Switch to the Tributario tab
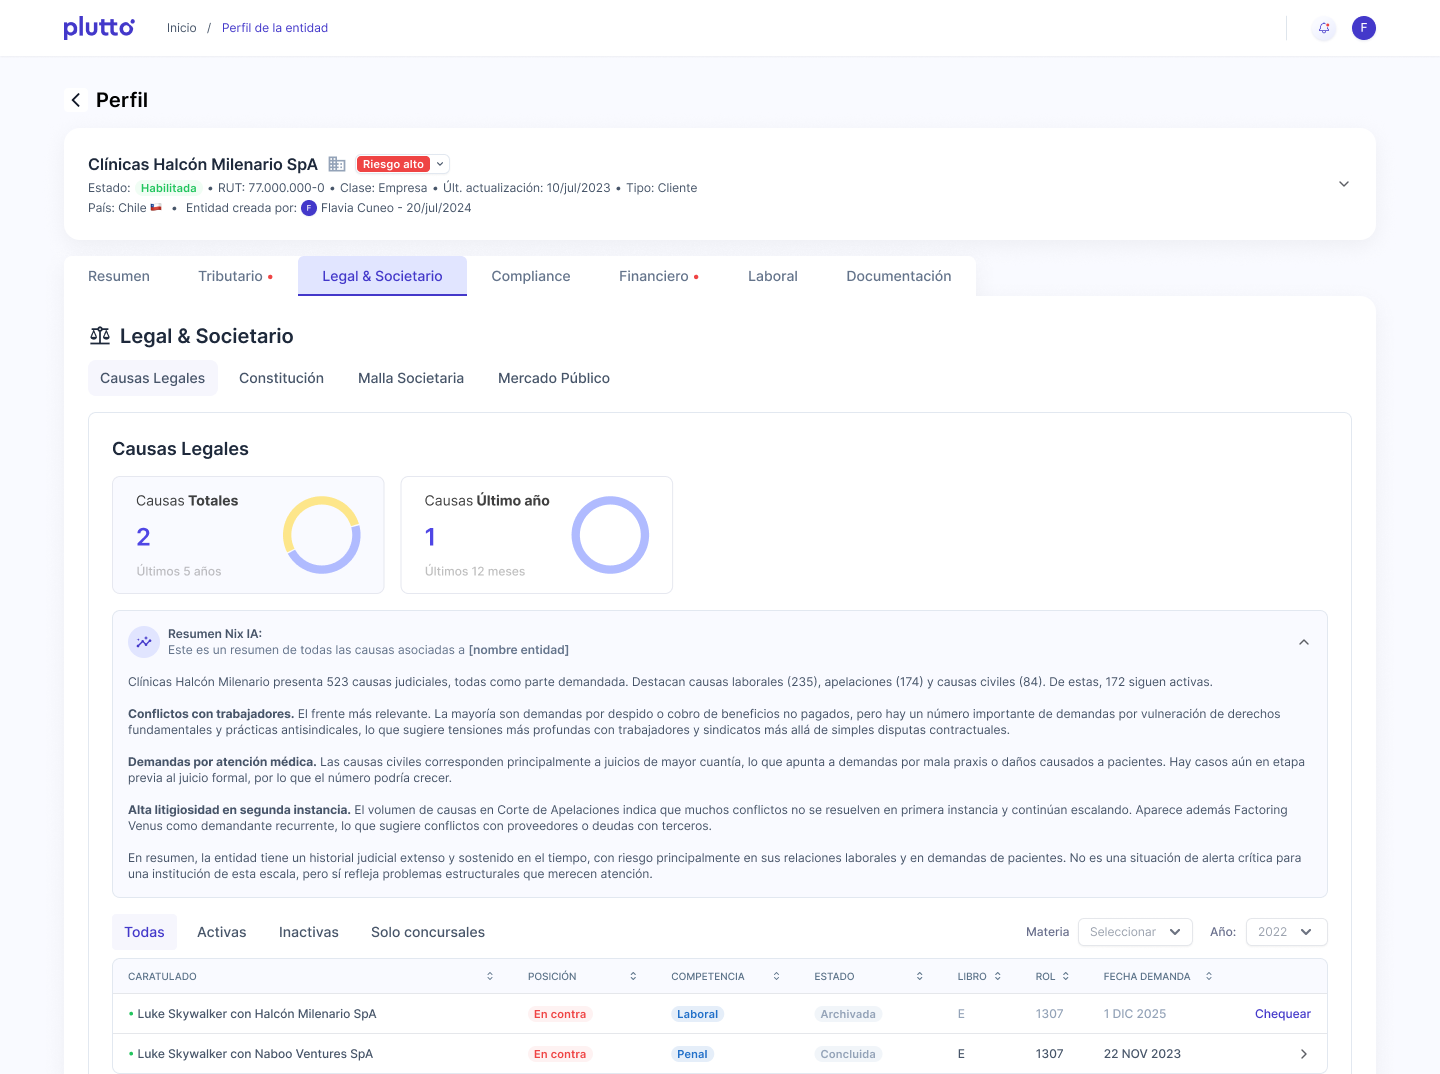The width and height of the screenshot is (1440, 1074). (235, 276)
